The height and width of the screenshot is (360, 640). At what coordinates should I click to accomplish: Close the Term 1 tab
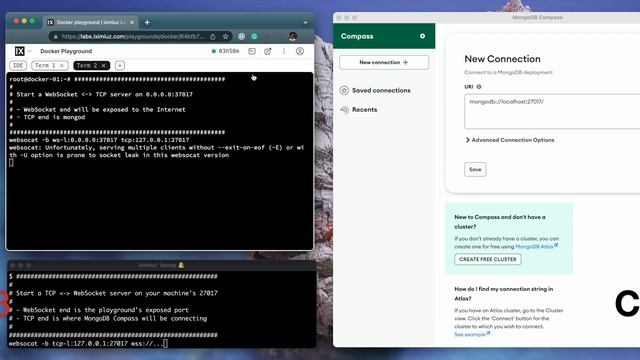[x=62, y=65]
